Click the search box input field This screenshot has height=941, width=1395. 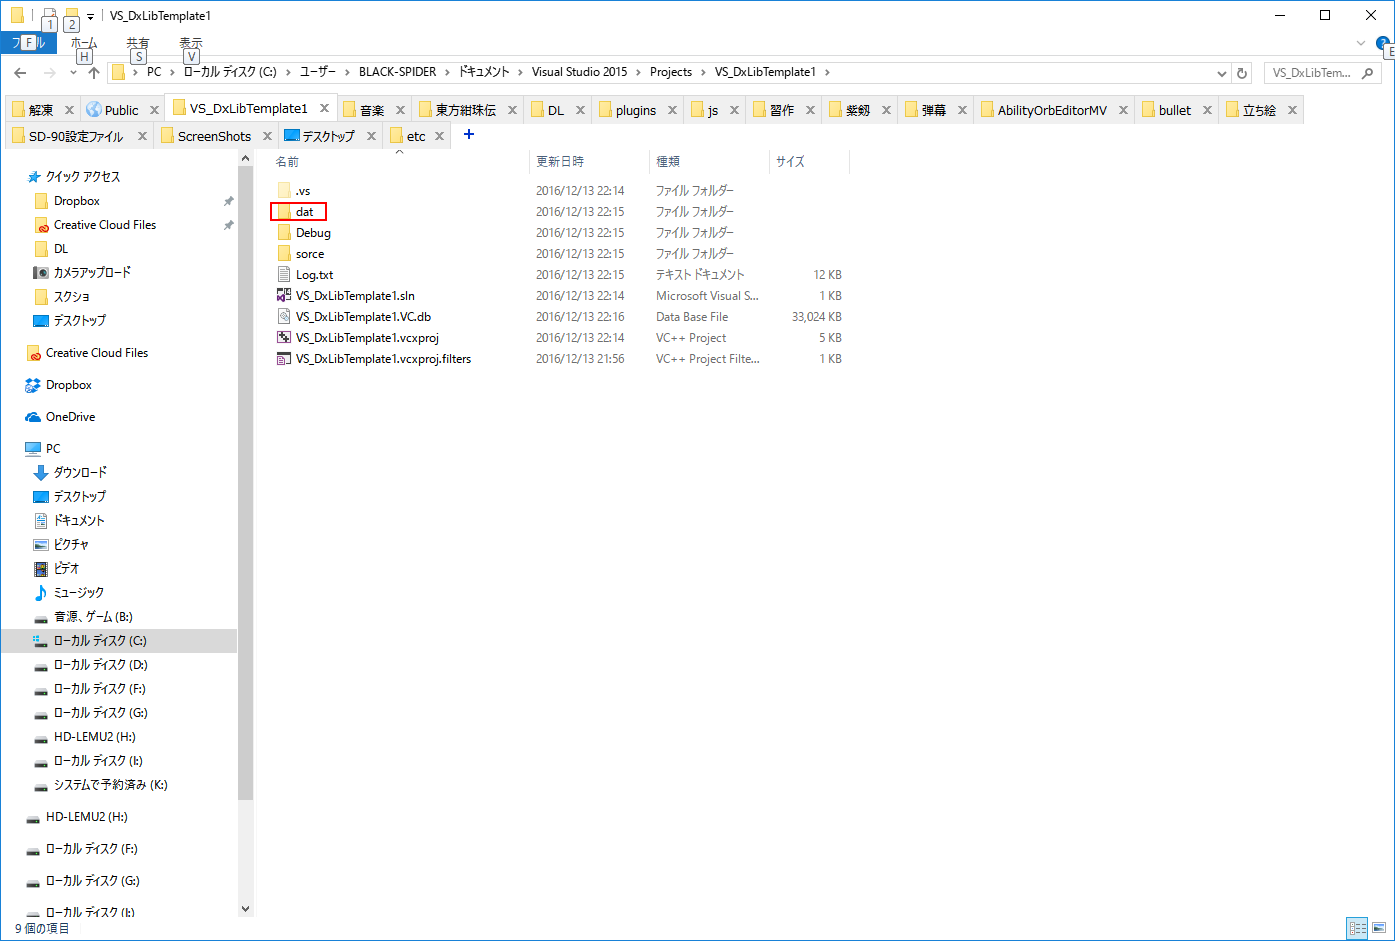(x=1320, y=73)
